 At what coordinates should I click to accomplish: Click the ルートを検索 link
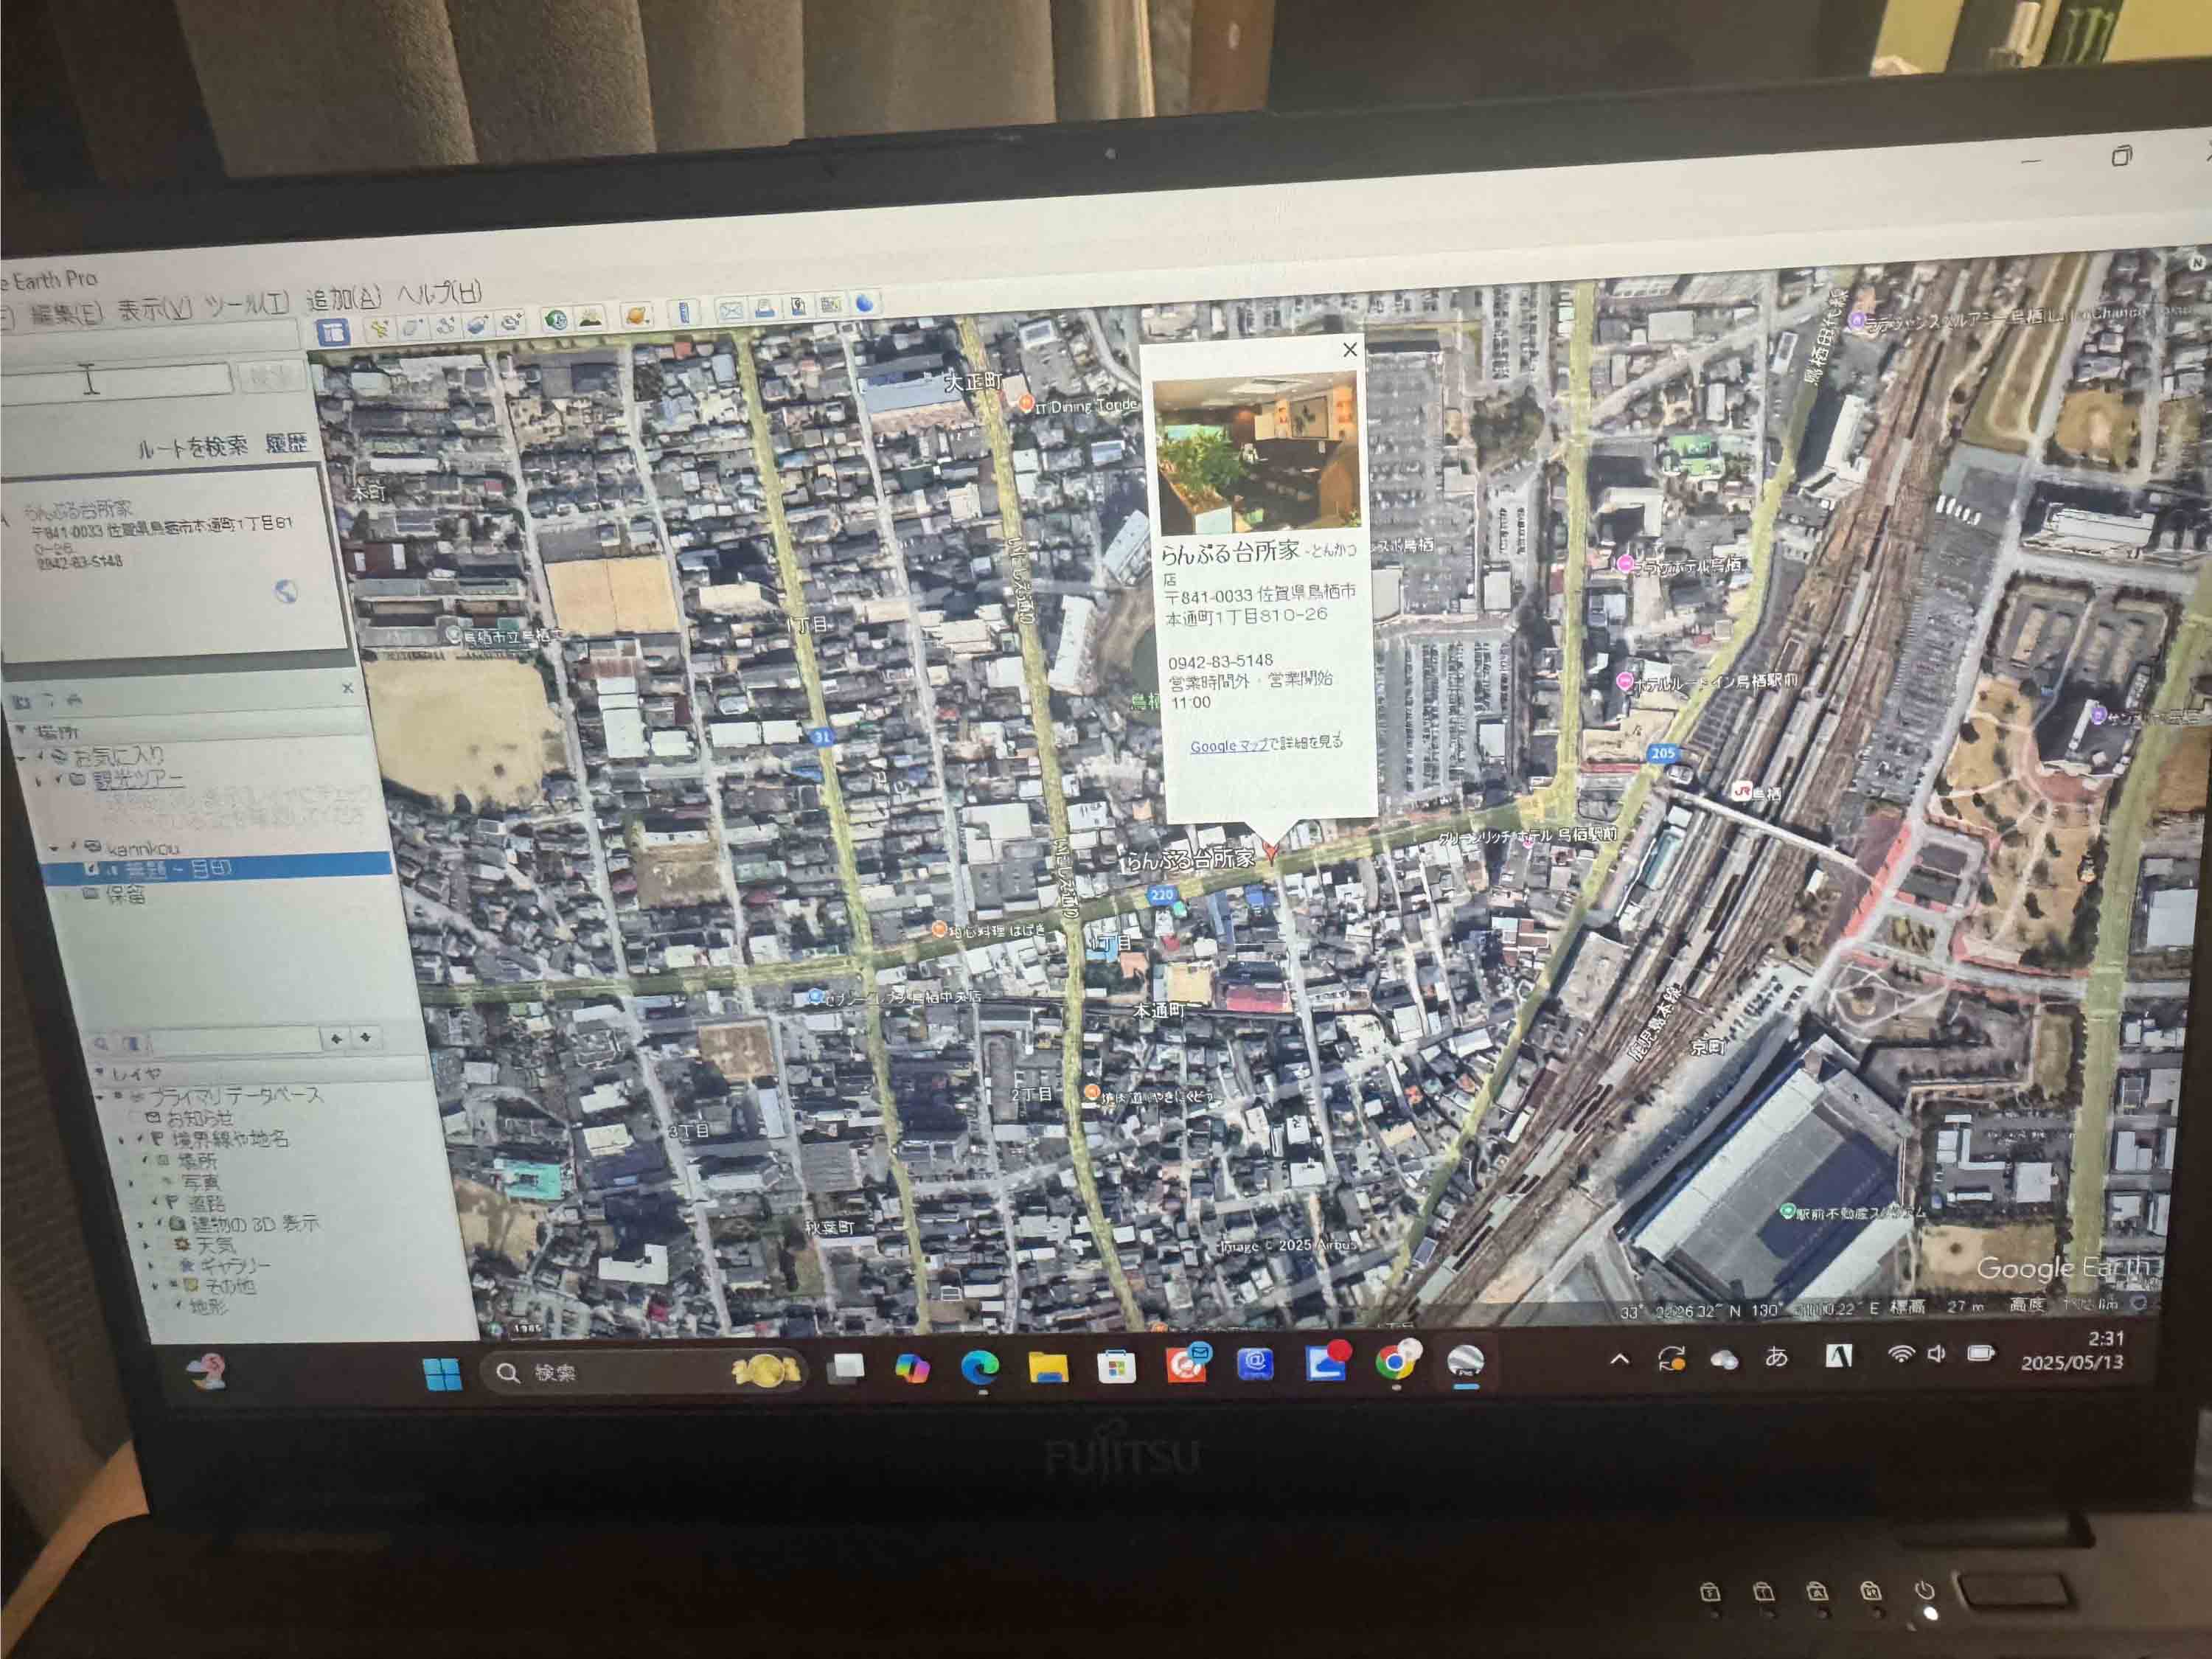193,447
